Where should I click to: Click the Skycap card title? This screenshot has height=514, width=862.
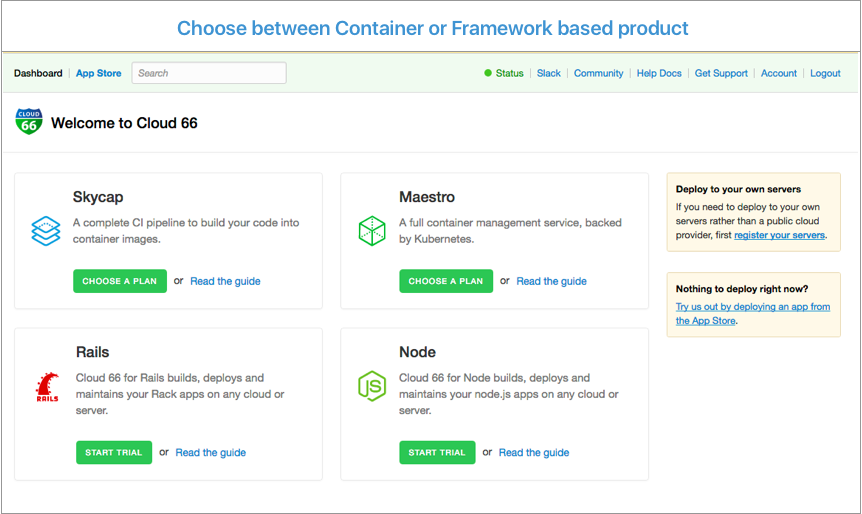coord(98,197)
